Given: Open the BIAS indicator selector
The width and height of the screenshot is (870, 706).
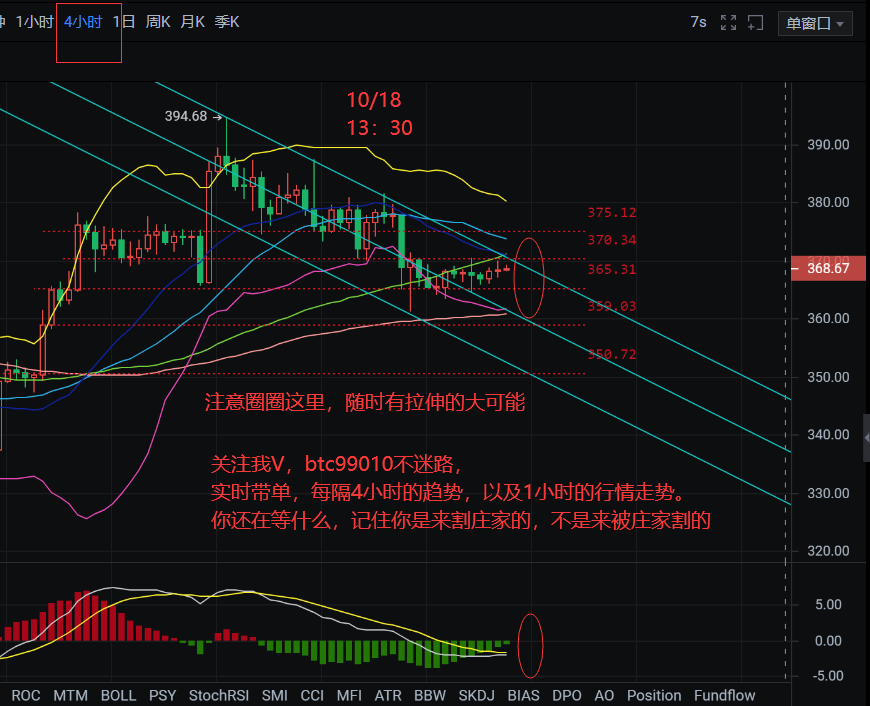Looking at the screenshot, I should click(x=523, y=695).
